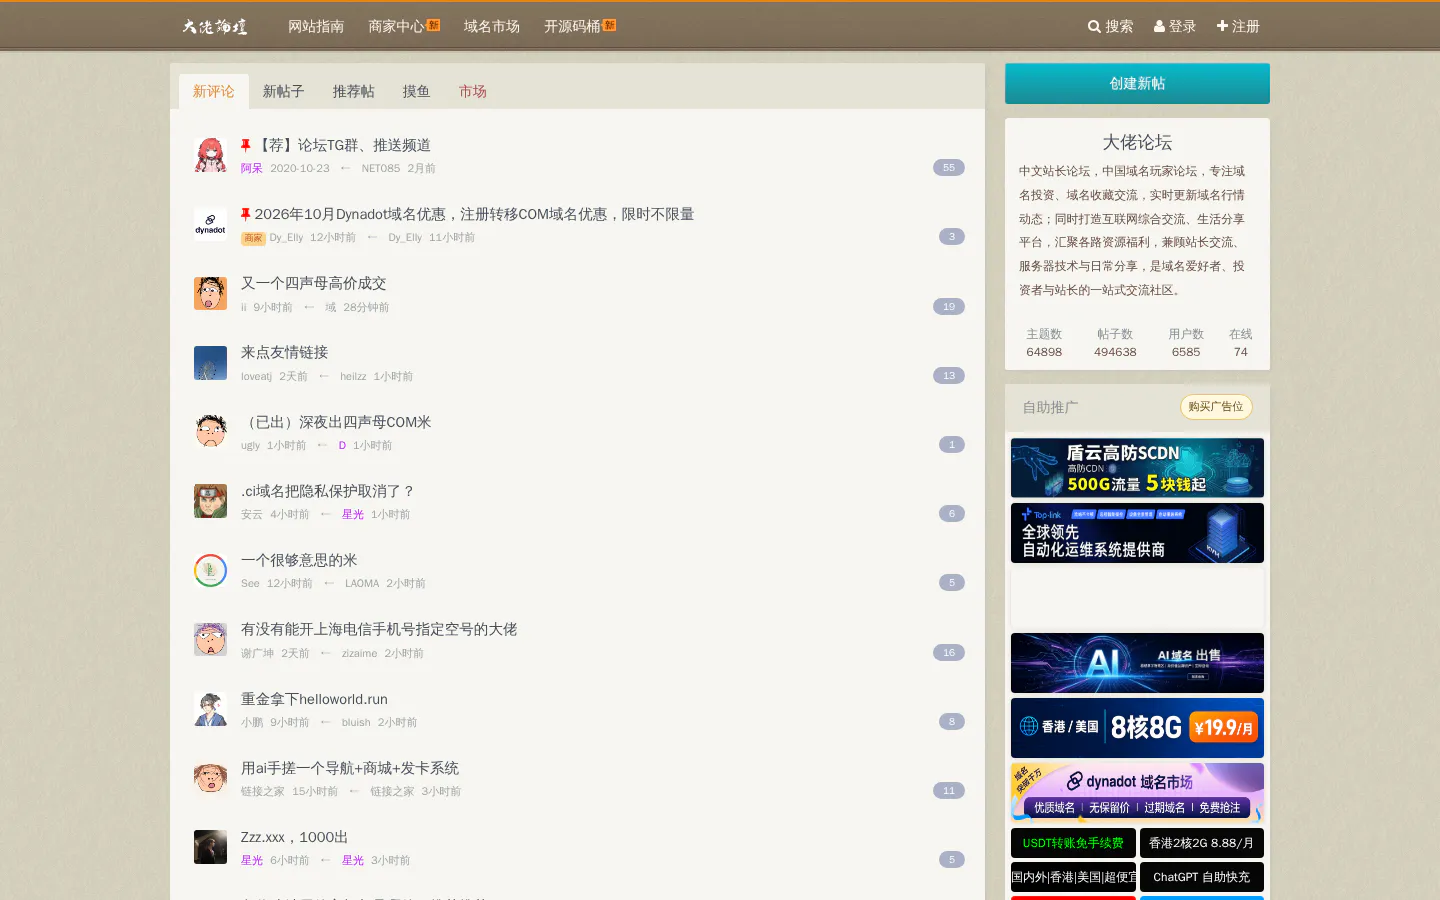Click the 16 reply count badge
This screenshot has width=1440, height=900.
pos(948,652)
